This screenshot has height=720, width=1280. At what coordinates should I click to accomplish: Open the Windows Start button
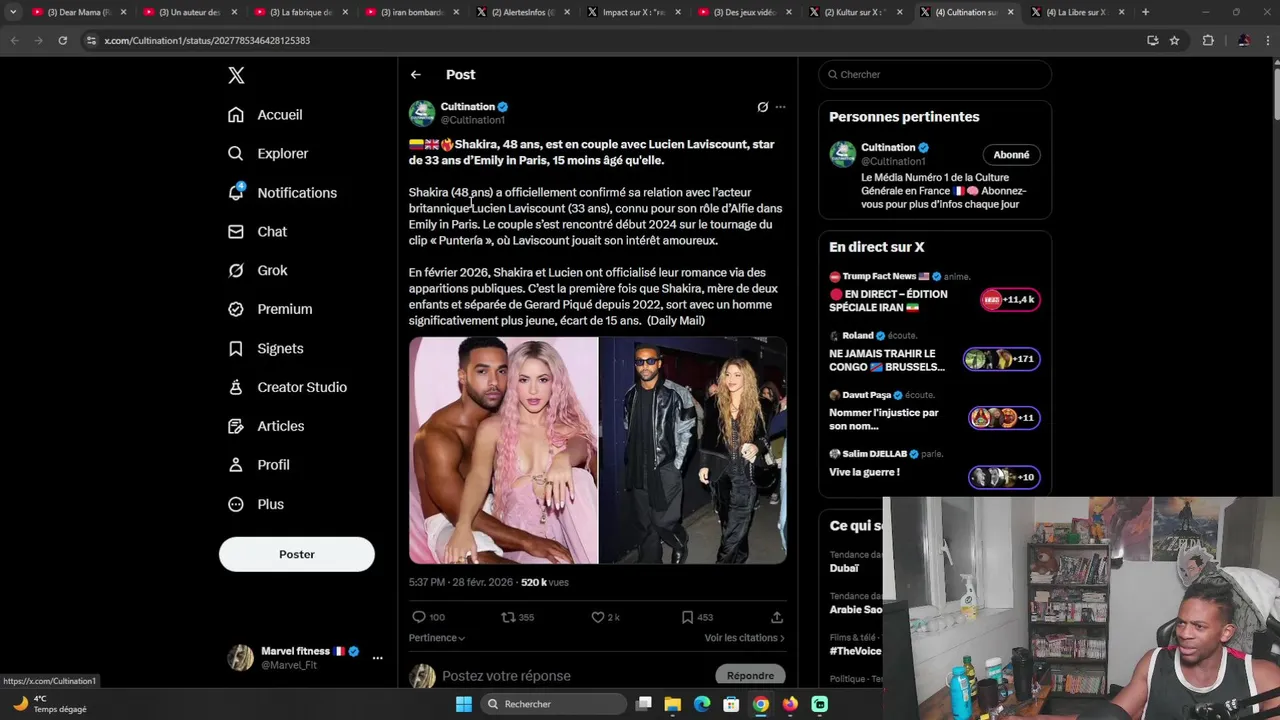pyautogui.click(x=464, y=704)
